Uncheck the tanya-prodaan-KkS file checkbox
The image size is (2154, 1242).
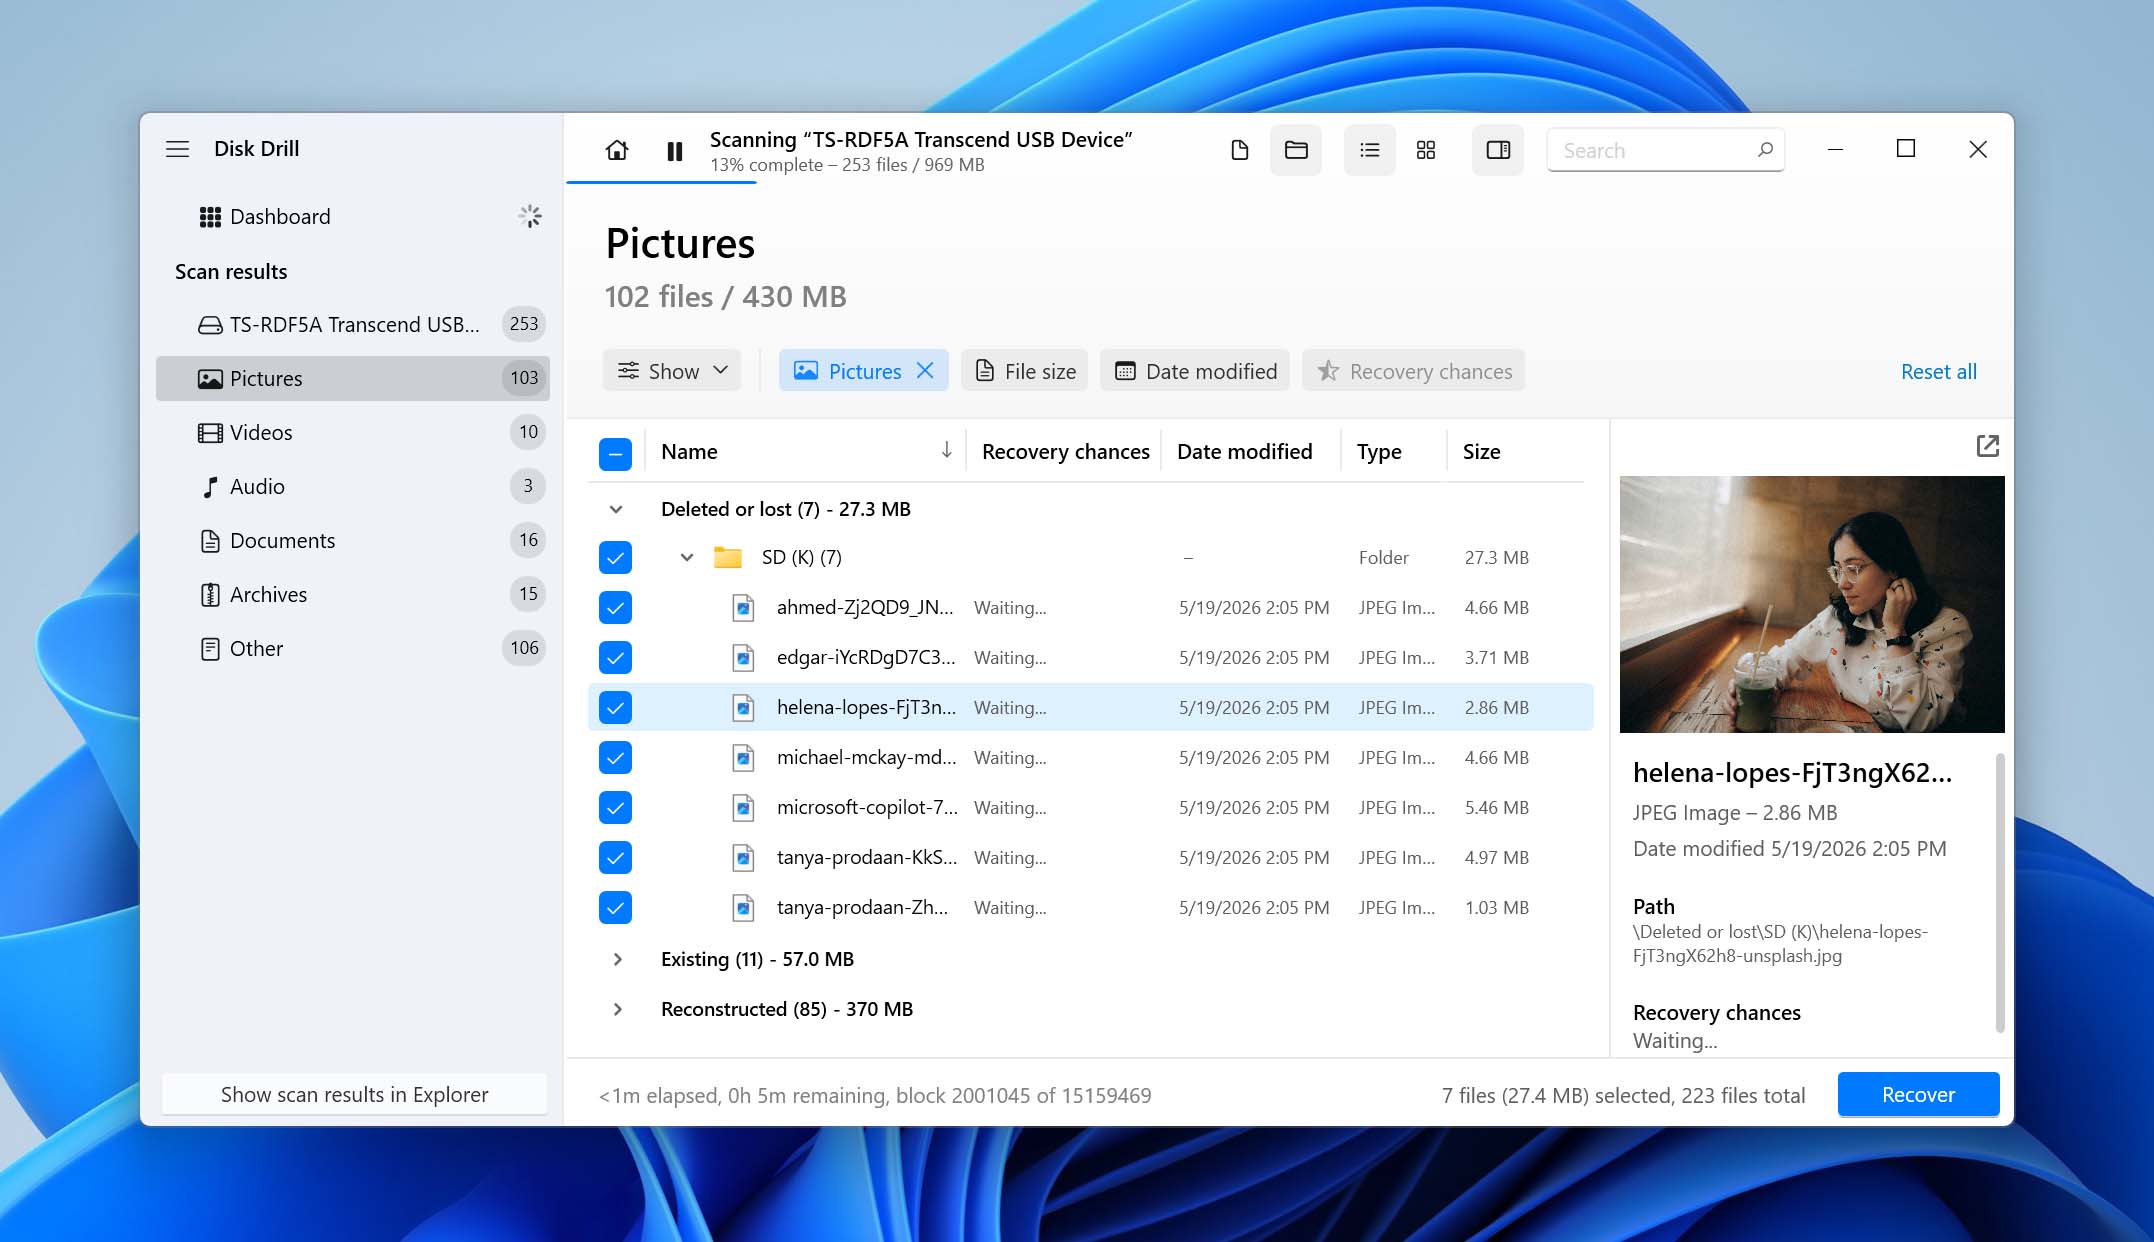[x=615, y=858]
